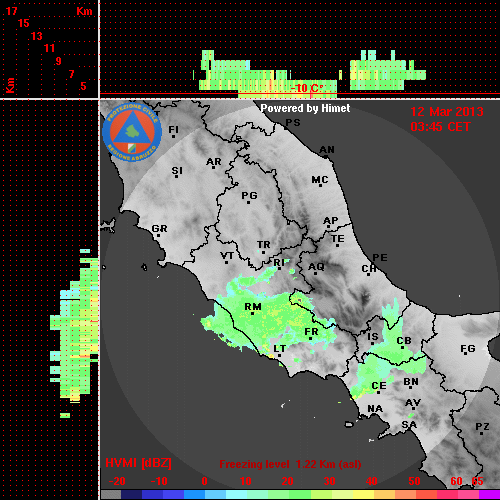Select the AQ city marker
The width and height of the screenshot is (500, 500).
pyautogui.click(x=315, y=273)
